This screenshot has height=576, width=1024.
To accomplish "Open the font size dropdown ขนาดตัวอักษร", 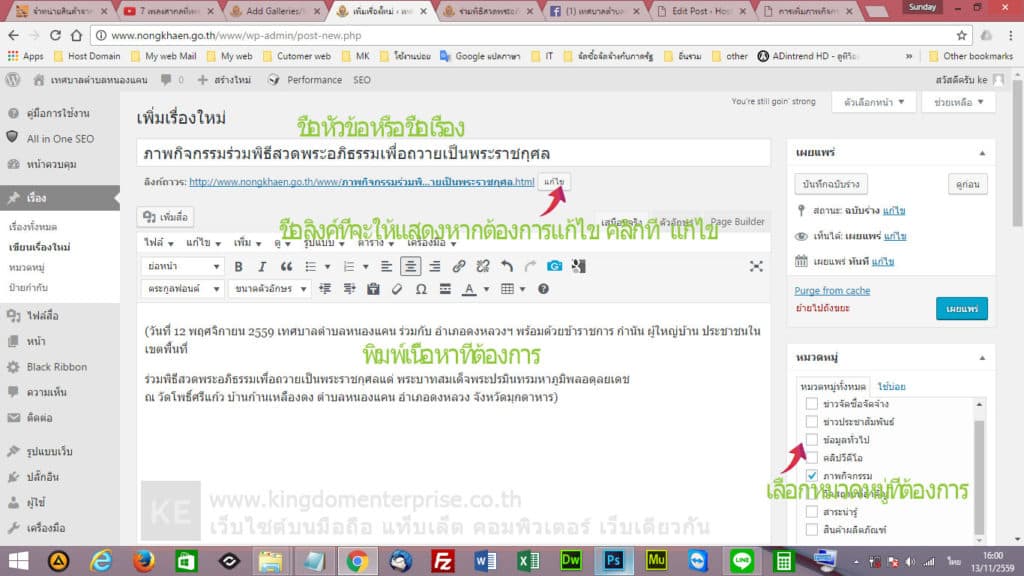I will click(x=267, y=288).
